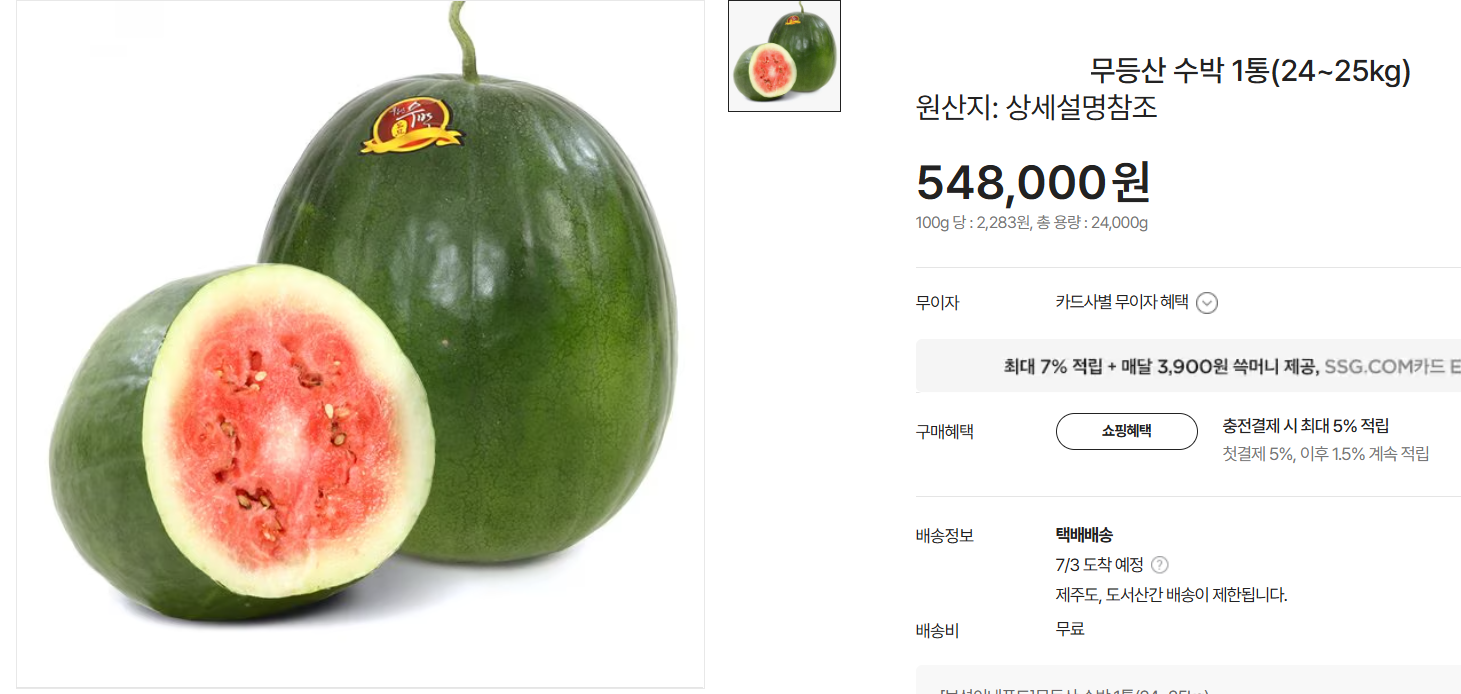
Task: Click the 제주도, 도서산간 배송 제한 notice
Action: (x=1171, y=595)
